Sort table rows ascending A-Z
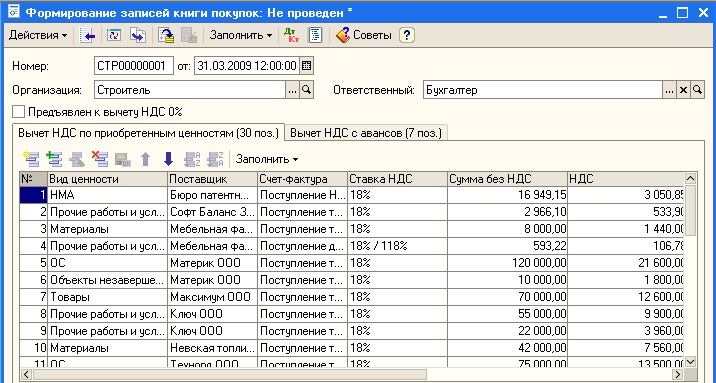This screenshot has width=716, height=383. (192, 159)
